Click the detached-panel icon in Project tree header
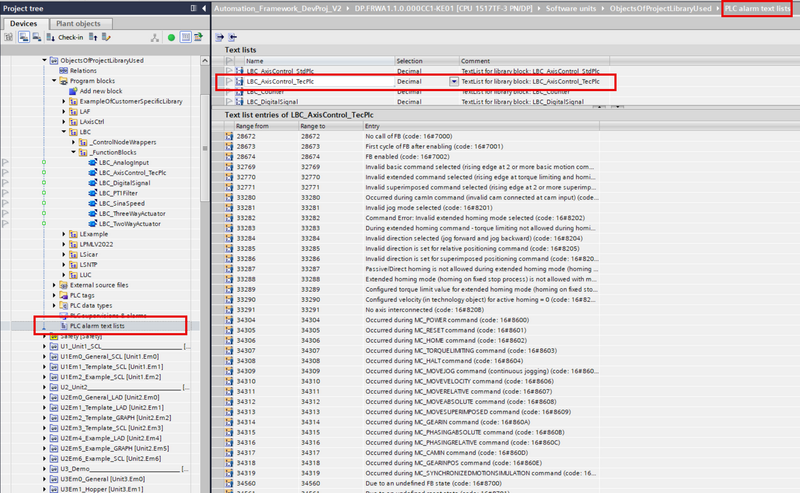 point(193,8)
